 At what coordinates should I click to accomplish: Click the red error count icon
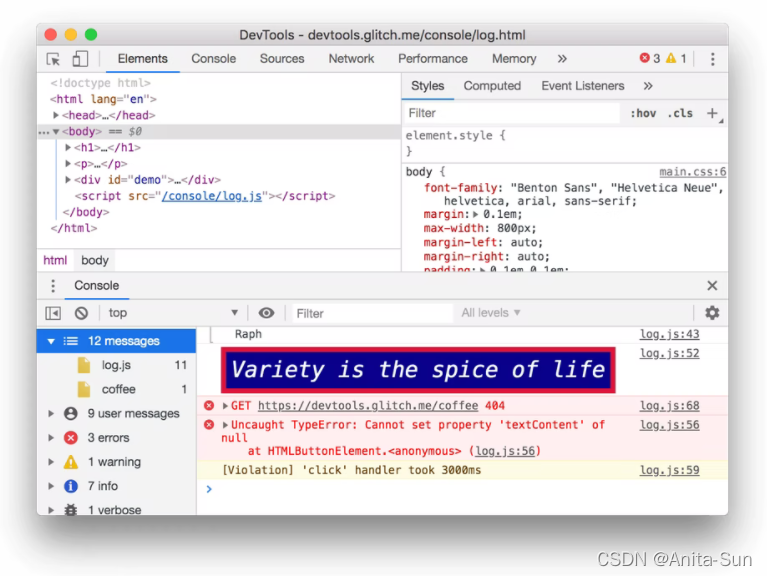click(645, 58)
